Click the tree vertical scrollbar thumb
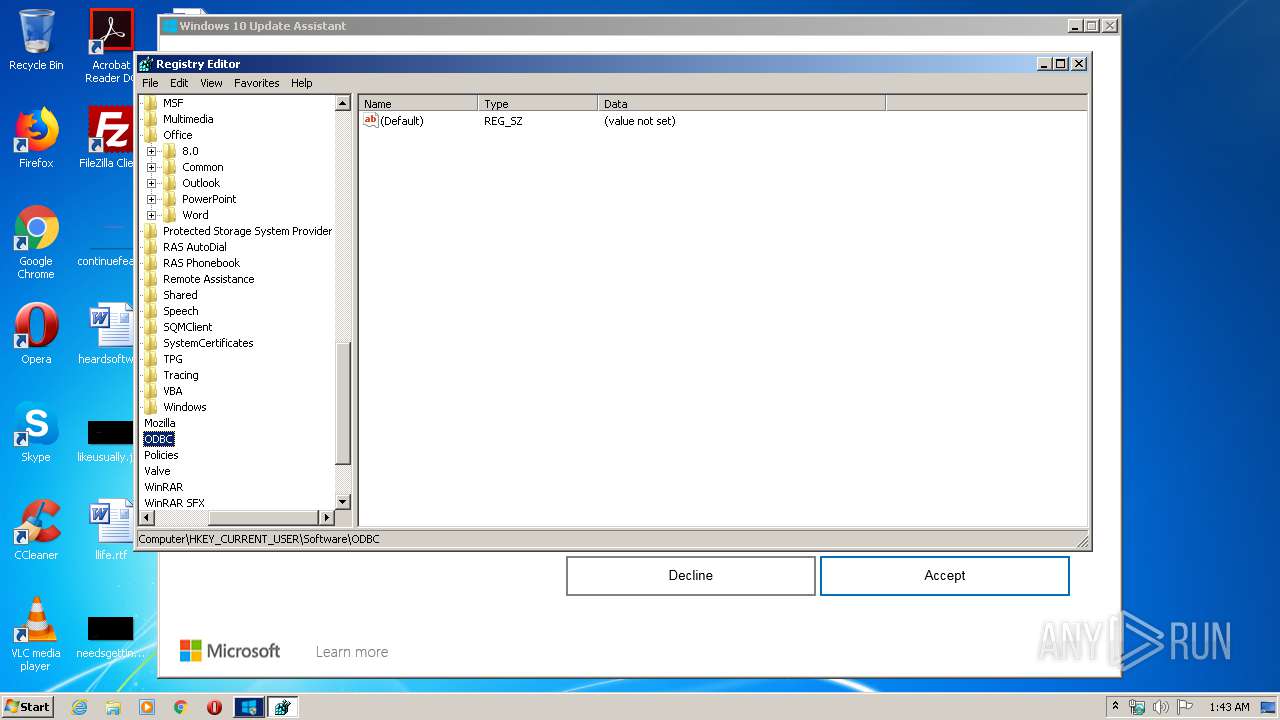 [x=343, y=403]
